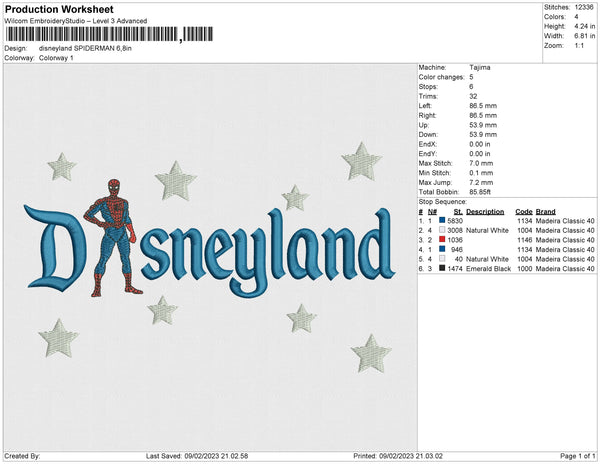Click the 'Down:' measurement label
600x464 pixels.
tap(428, 135)
